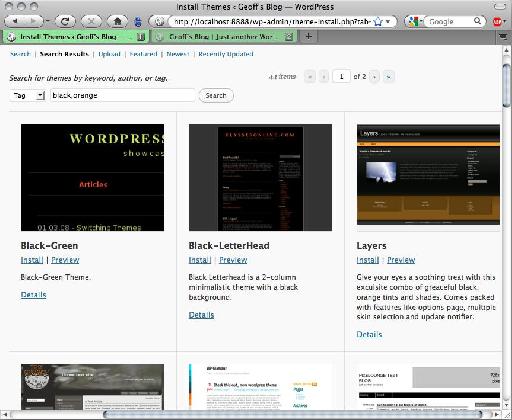
Task: Click the horizontal scrollbar left arrow
Action: coord(5,415)
